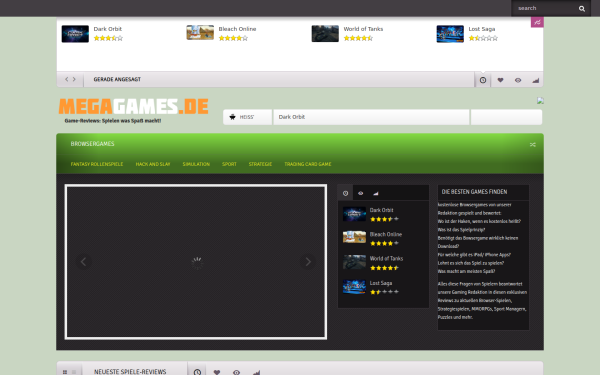This screenshot has height=375, width=600.
Task: Select the clock tab in Neueste Spiele-Reviews
Action: click(197, 371)
